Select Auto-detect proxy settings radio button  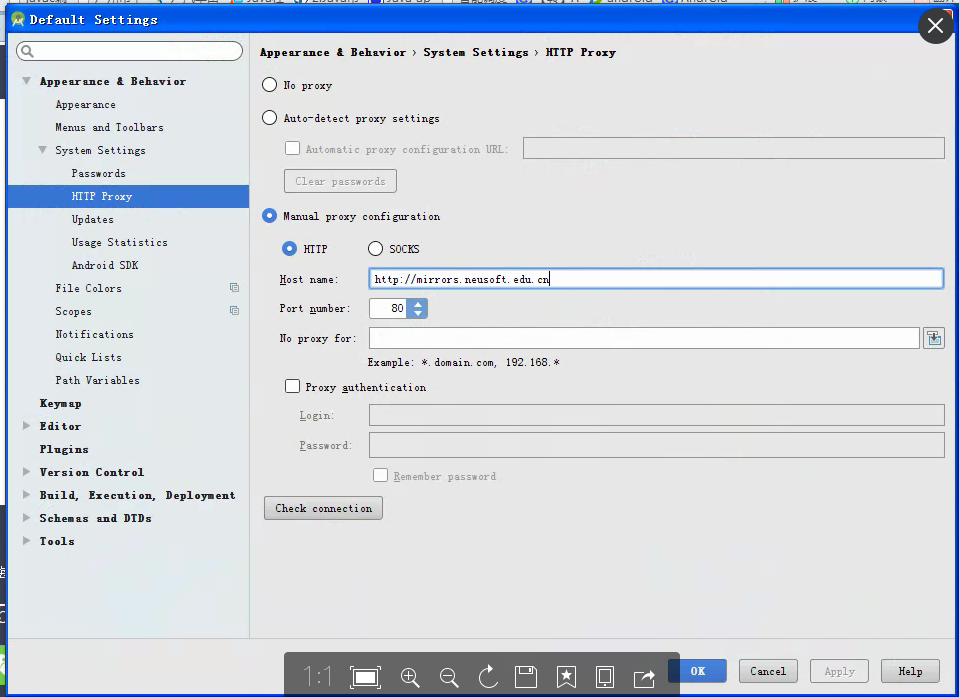pos(270,118)
